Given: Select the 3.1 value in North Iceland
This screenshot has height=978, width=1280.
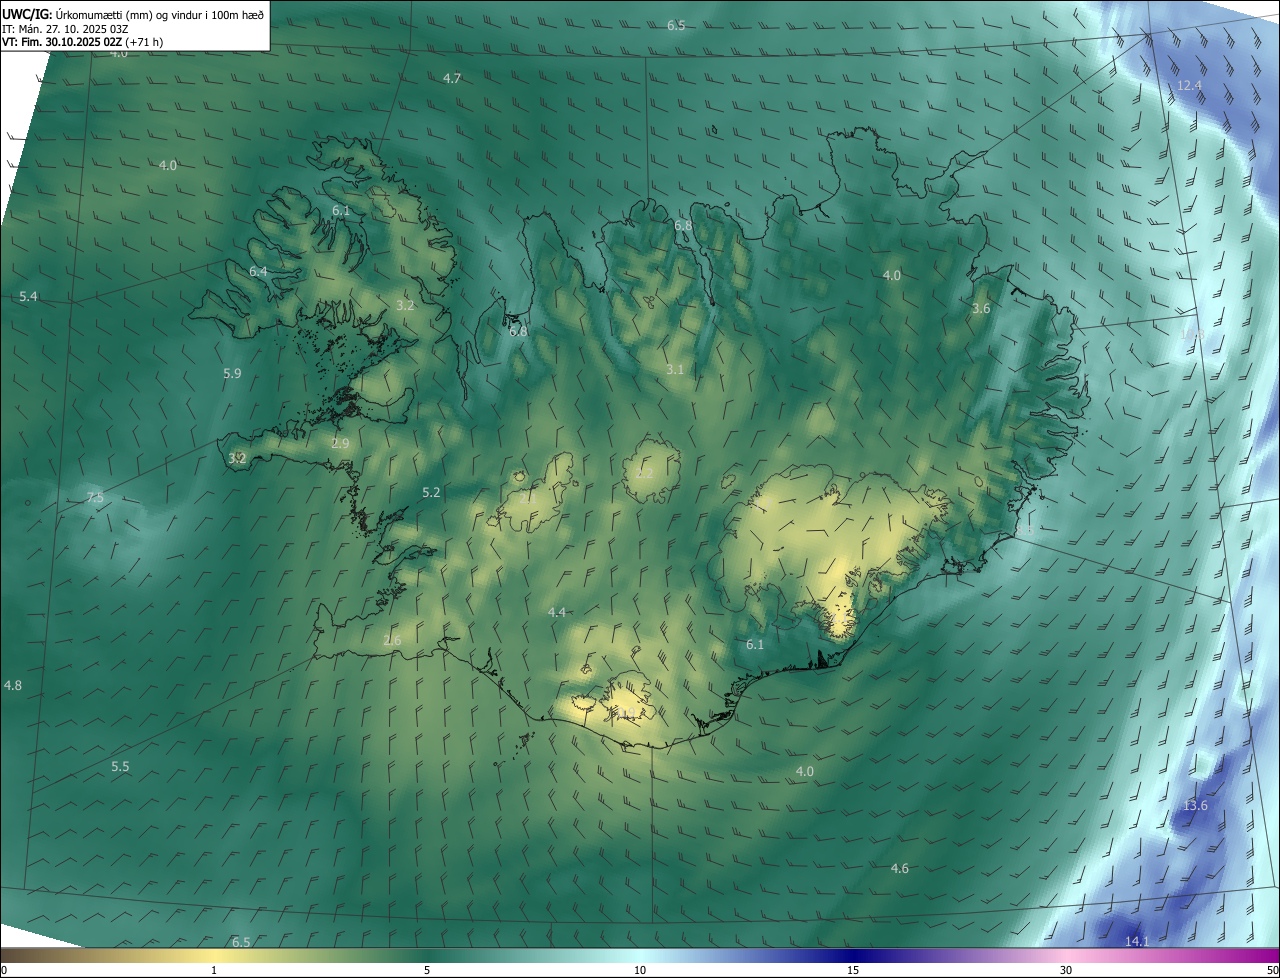Looking at the screenshot, I should 675,370.
